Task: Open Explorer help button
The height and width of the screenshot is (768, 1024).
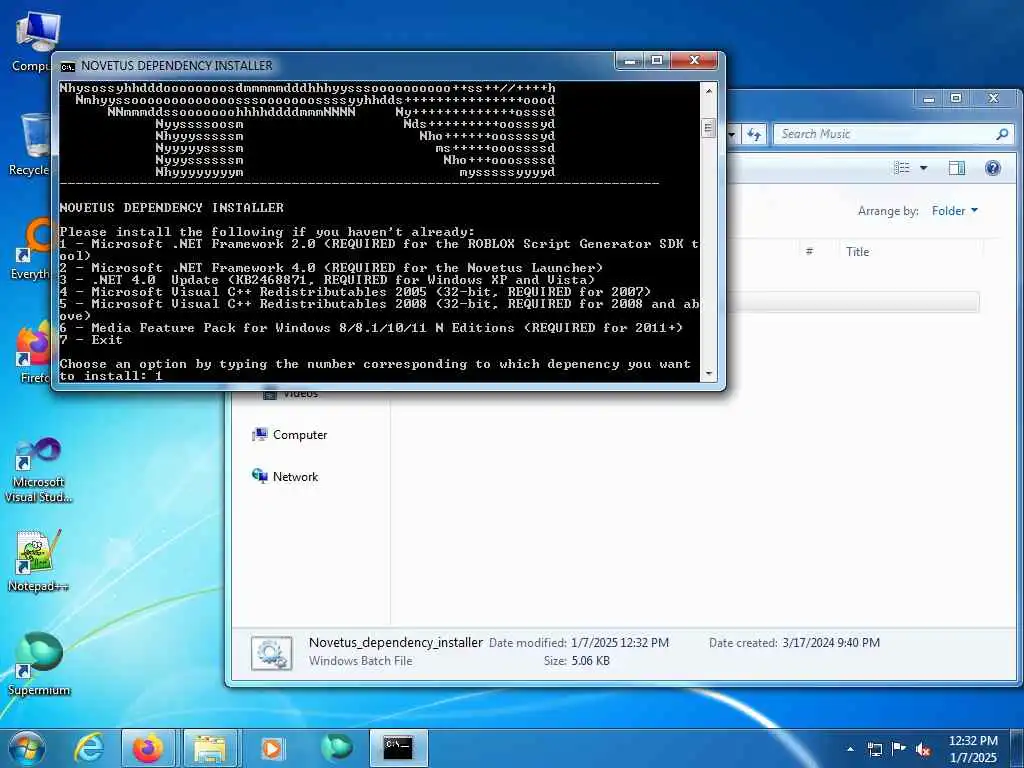Action: [993, 168]
